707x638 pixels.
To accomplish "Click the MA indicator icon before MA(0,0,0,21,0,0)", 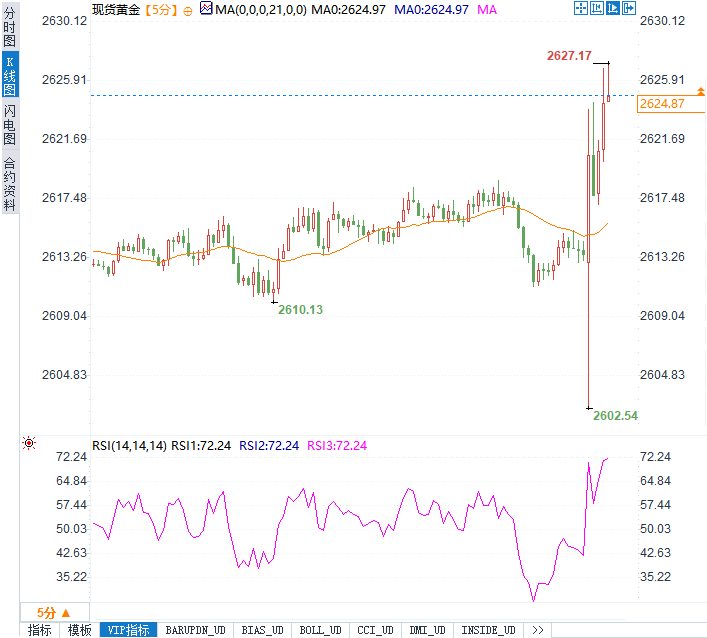I will (206, 8).
